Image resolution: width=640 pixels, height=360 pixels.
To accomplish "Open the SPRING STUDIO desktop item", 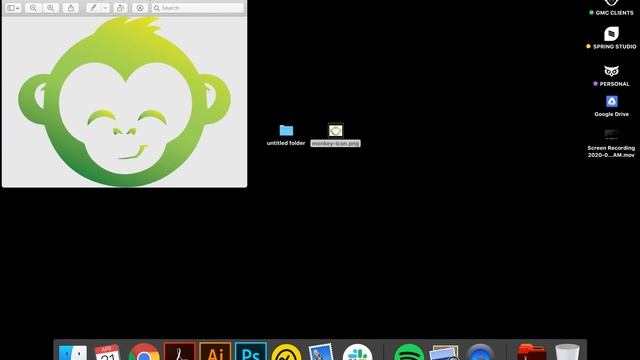I will 611,34.
